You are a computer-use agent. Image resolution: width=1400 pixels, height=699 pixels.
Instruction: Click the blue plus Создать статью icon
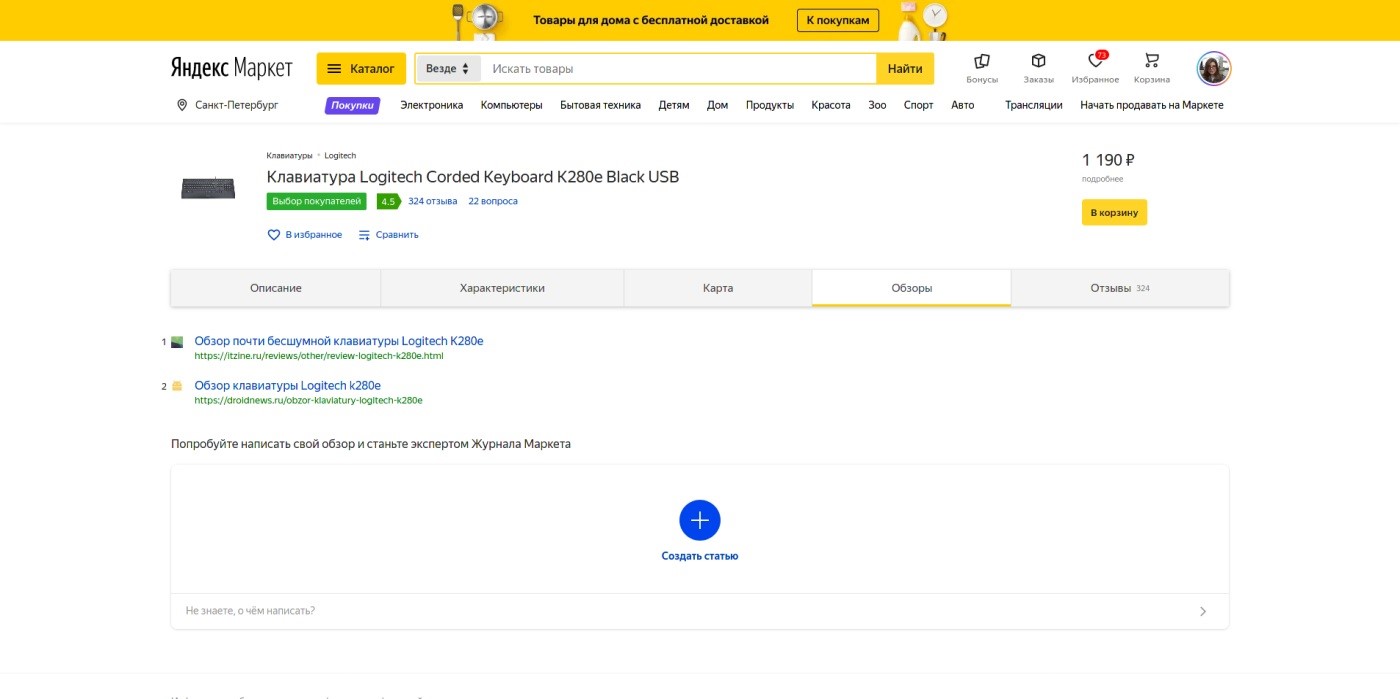[x=700, y=520]
